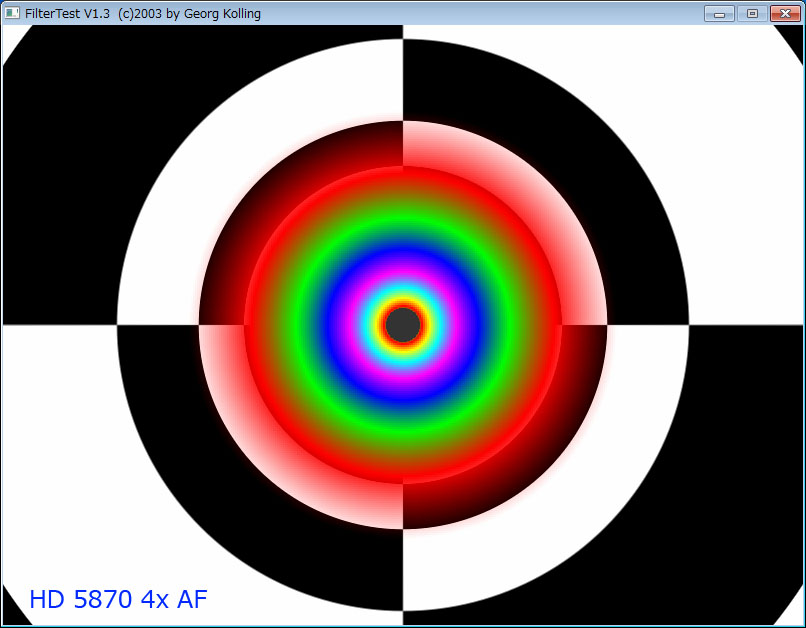Click the FilterTest V1.3 title text
Viewport: 806px width, 628px height.
pyautogui.click(x=143, y=14)
